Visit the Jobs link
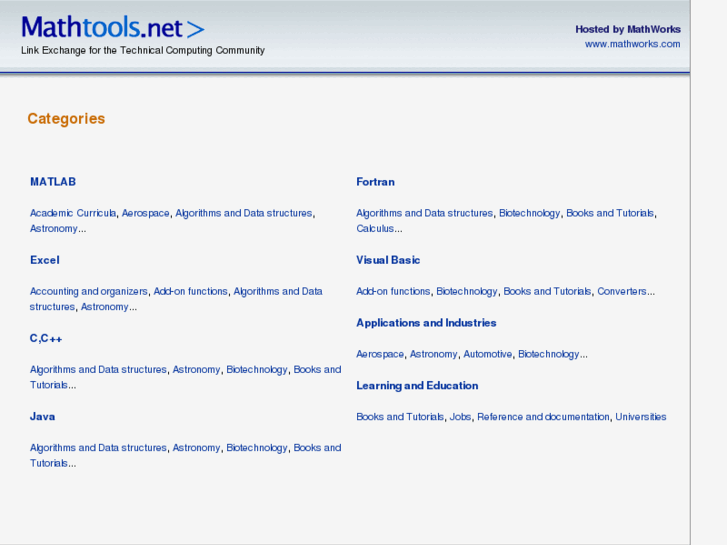Viewport: 727px width, 545px height. (460, 417)
